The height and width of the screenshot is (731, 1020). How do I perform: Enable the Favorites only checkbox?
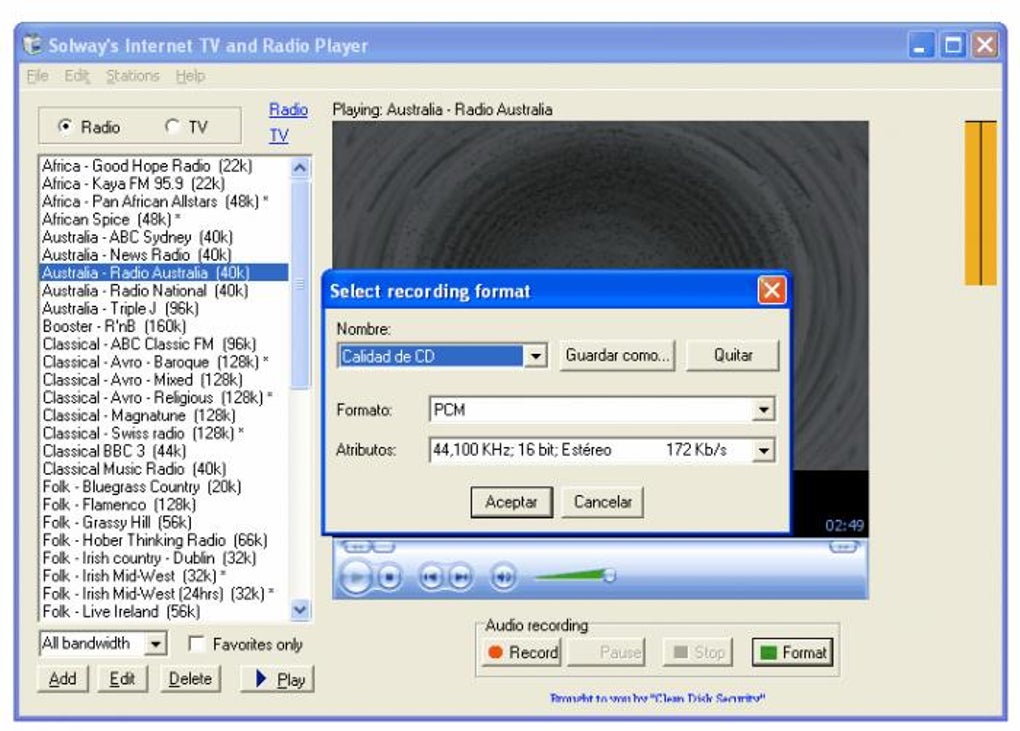(x=197, y=645)
